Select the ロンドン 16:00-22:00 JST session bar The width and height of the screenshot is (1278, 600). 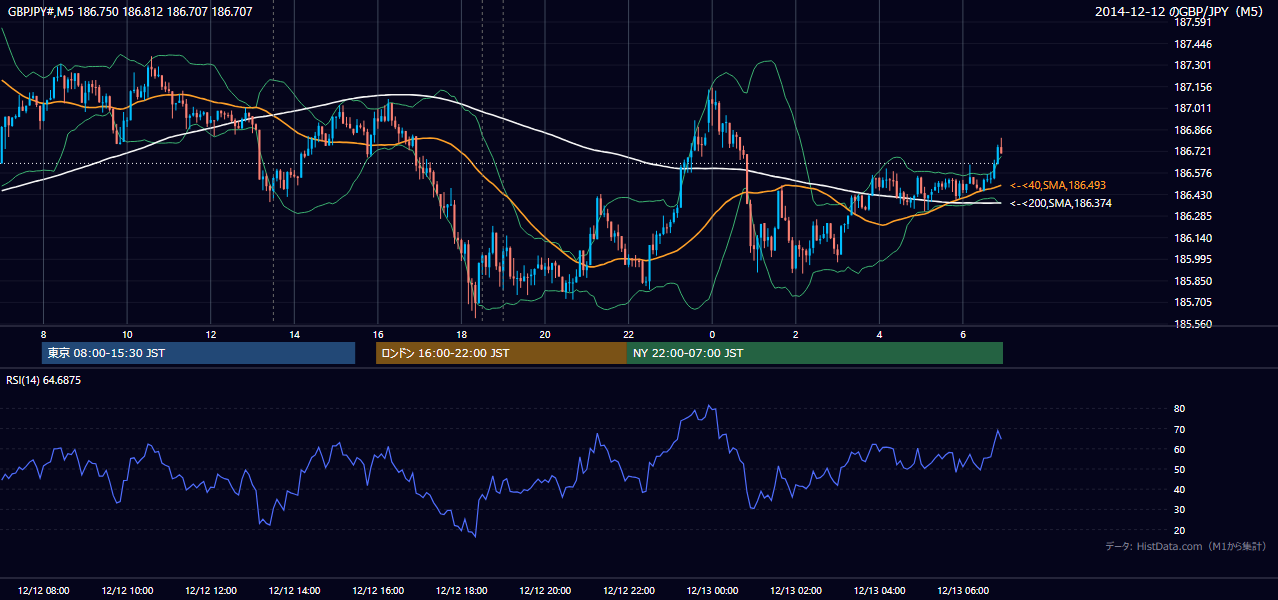501,353
